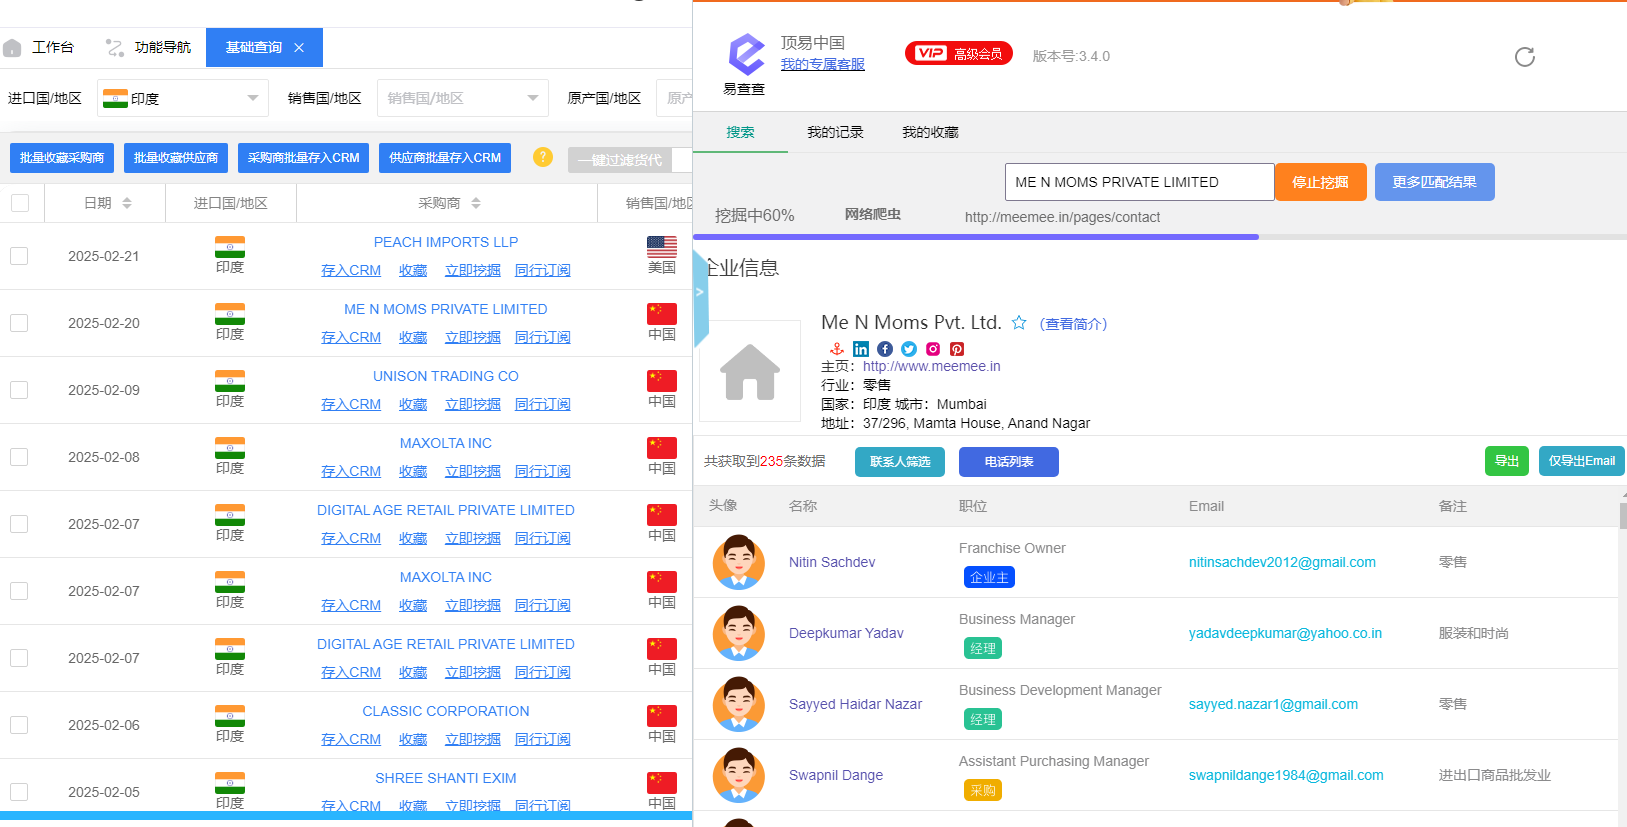Click the 停止挖掘 button
1627x827 pixels.
[x=1320, y=182]
